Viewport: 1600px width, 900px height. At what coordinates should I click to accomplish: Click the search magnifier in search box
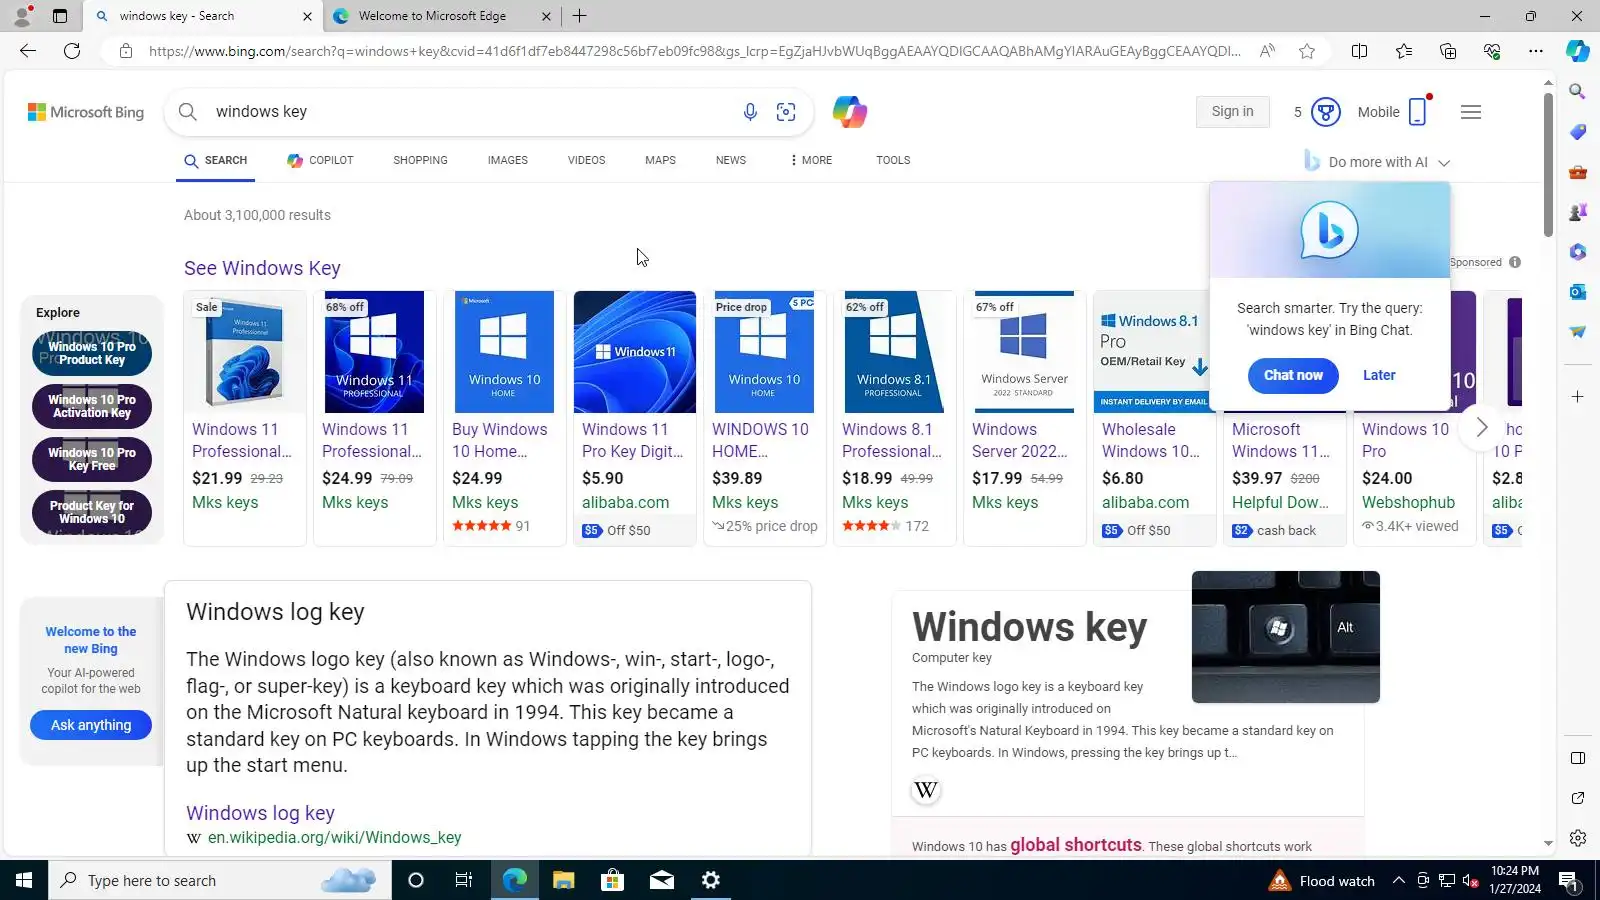click(188, 112)
